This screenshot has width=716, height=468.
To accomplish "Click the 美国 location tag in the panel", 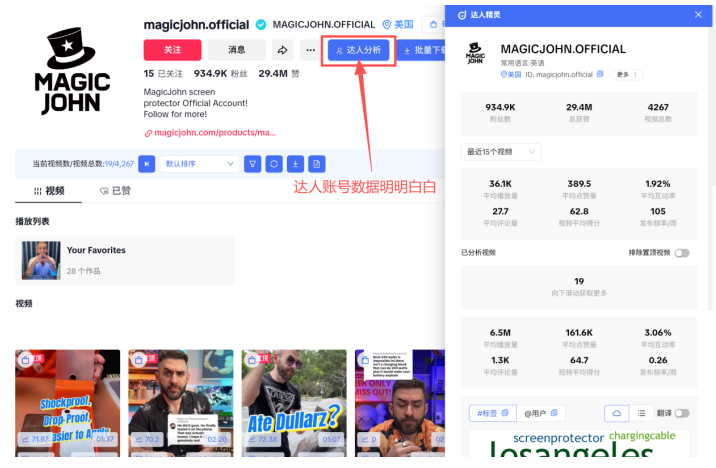I will point(511,74).
